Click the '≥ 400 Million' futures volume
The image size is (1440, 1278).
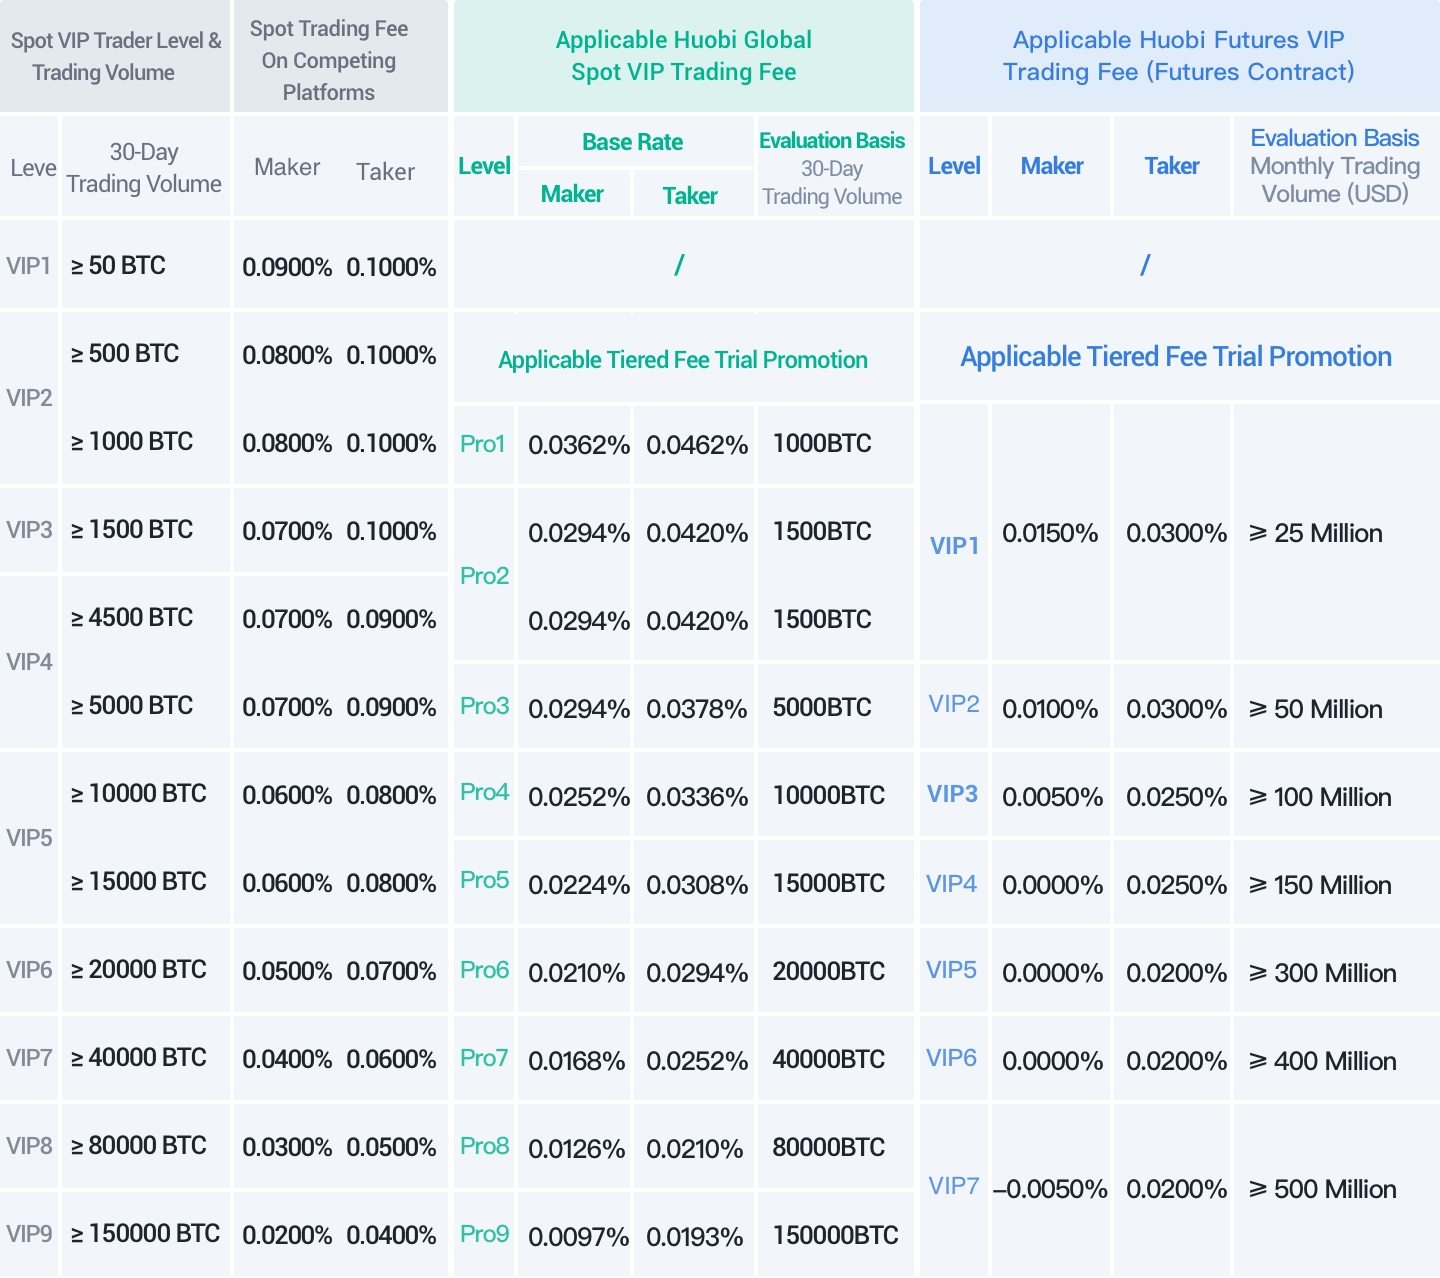1323,1061
